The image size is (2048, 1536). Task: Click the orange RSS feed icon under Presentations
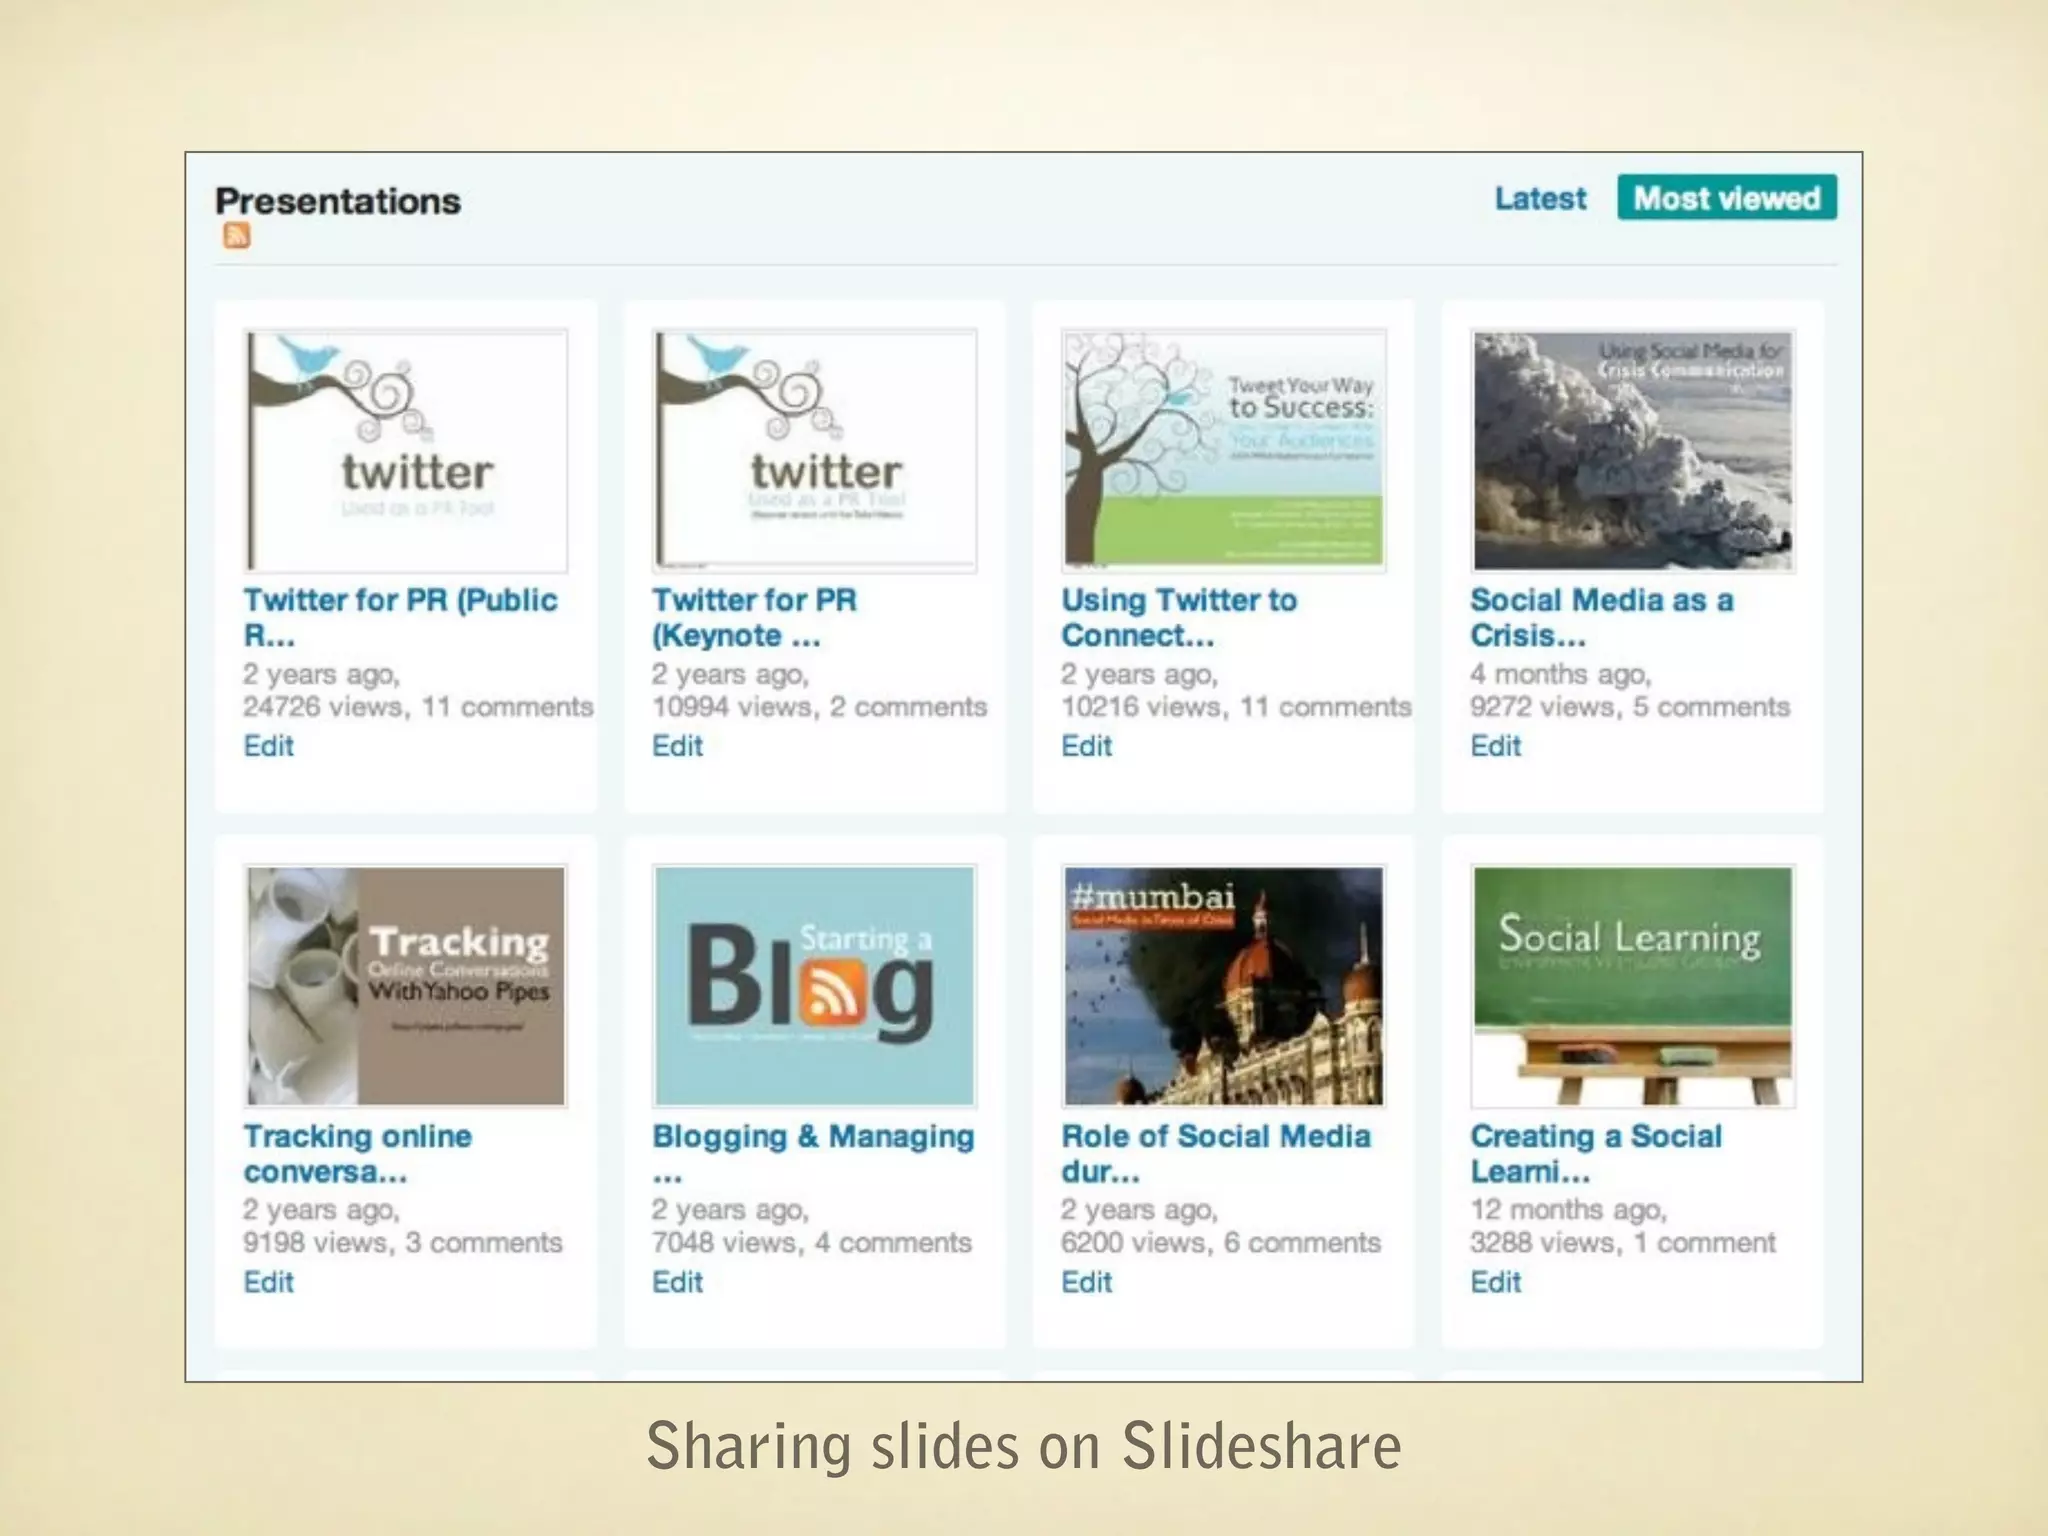[x=236, y=235]
